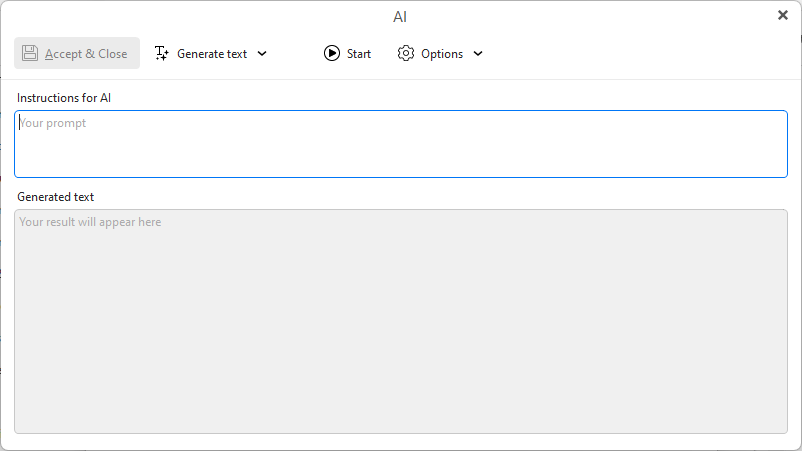The width and height of the screenshot is (802, 451).
Task: Click "Your result will appear here" placeholder
Action: coord(91,222)
